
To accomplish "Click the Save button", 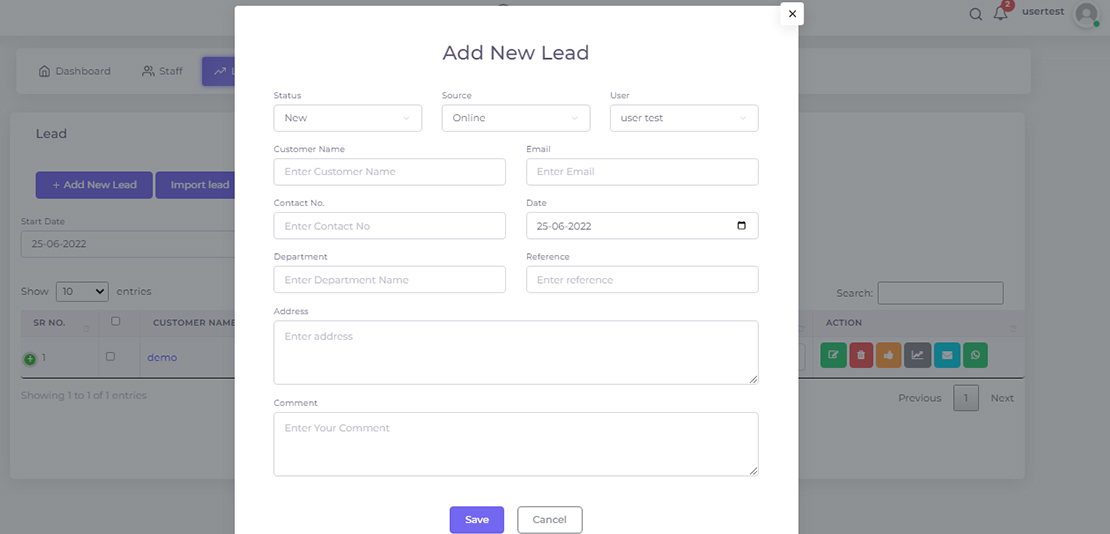I will 476,520.
